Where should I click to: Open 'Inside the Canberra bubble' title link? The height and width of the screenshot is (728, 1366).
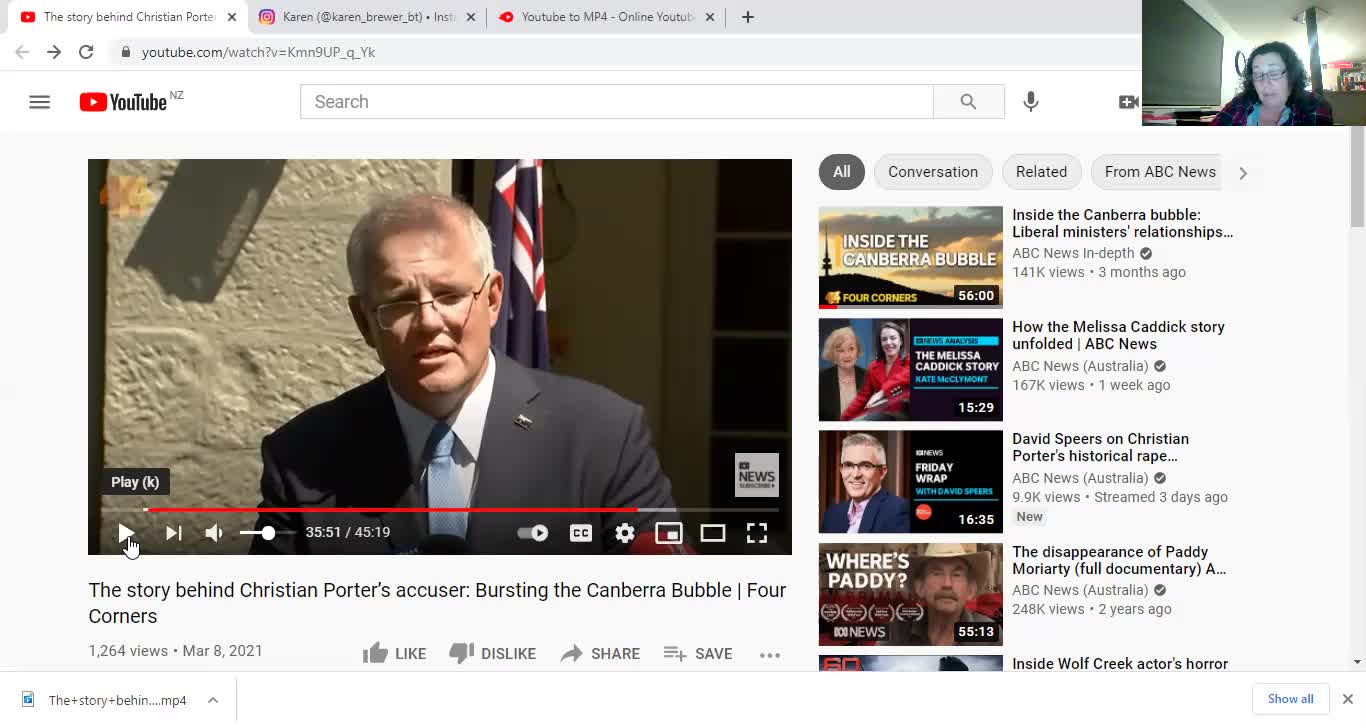[x=1122, y=223]
